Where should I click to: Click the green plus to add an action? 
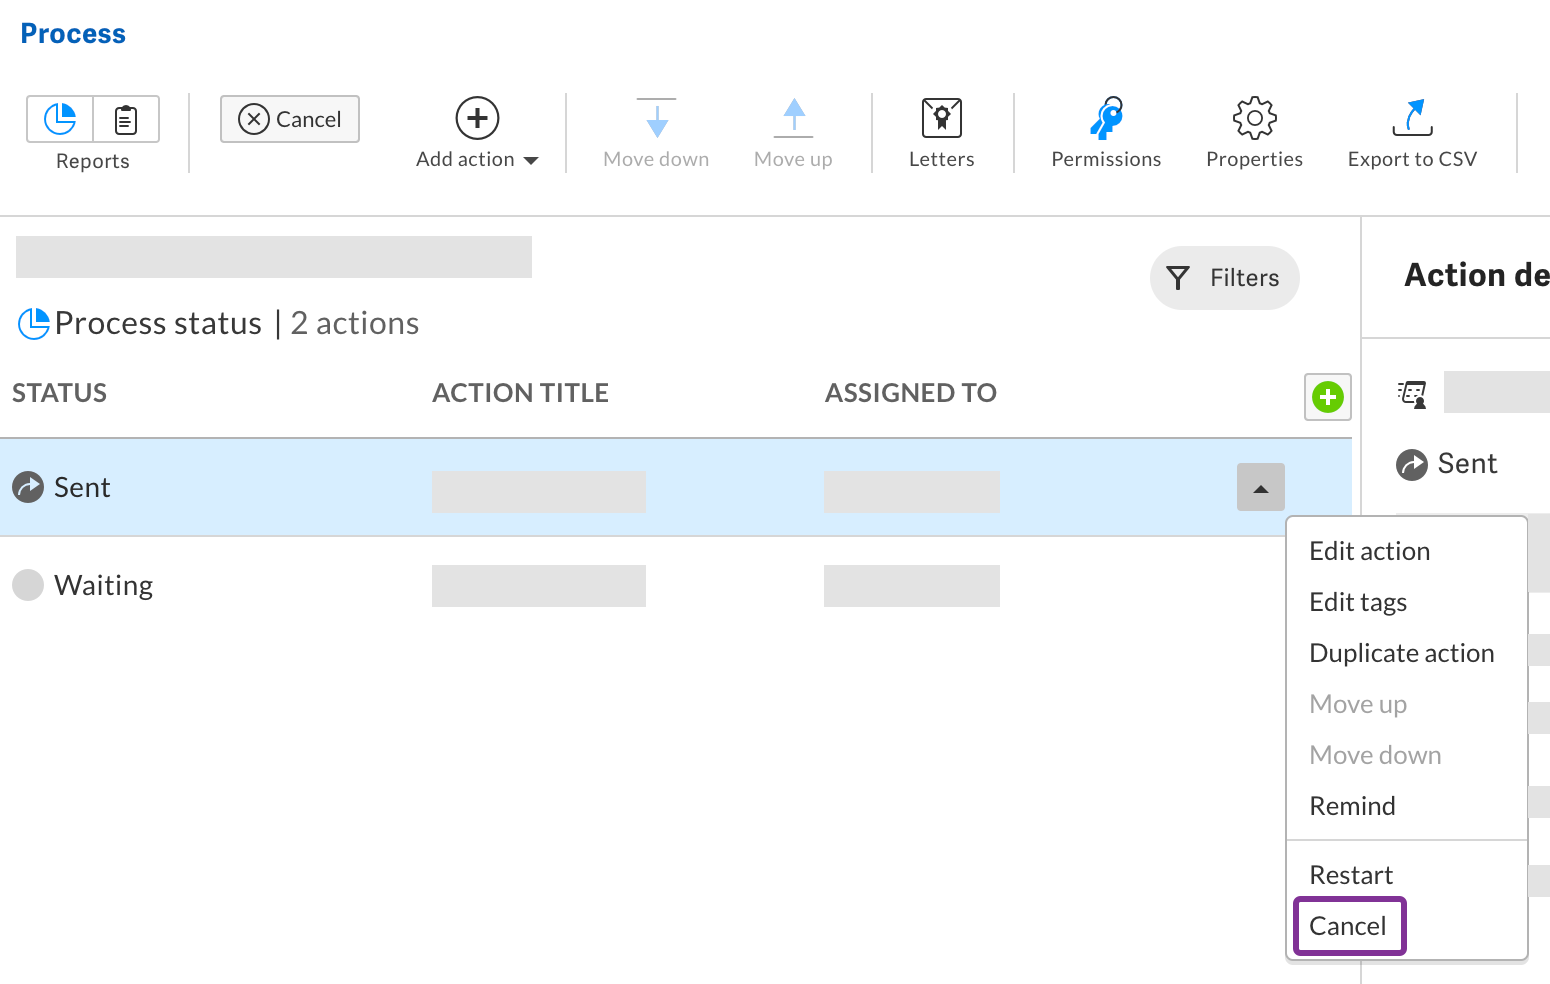[x=1327, y=397]
